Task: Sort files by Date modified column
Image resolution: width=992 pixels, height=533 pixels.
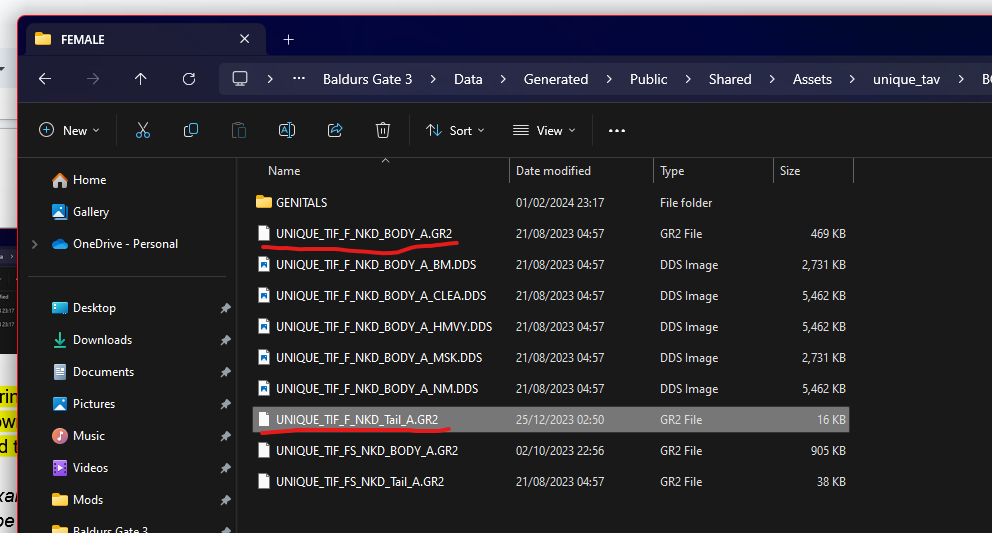Action: (x=553, y=171)
